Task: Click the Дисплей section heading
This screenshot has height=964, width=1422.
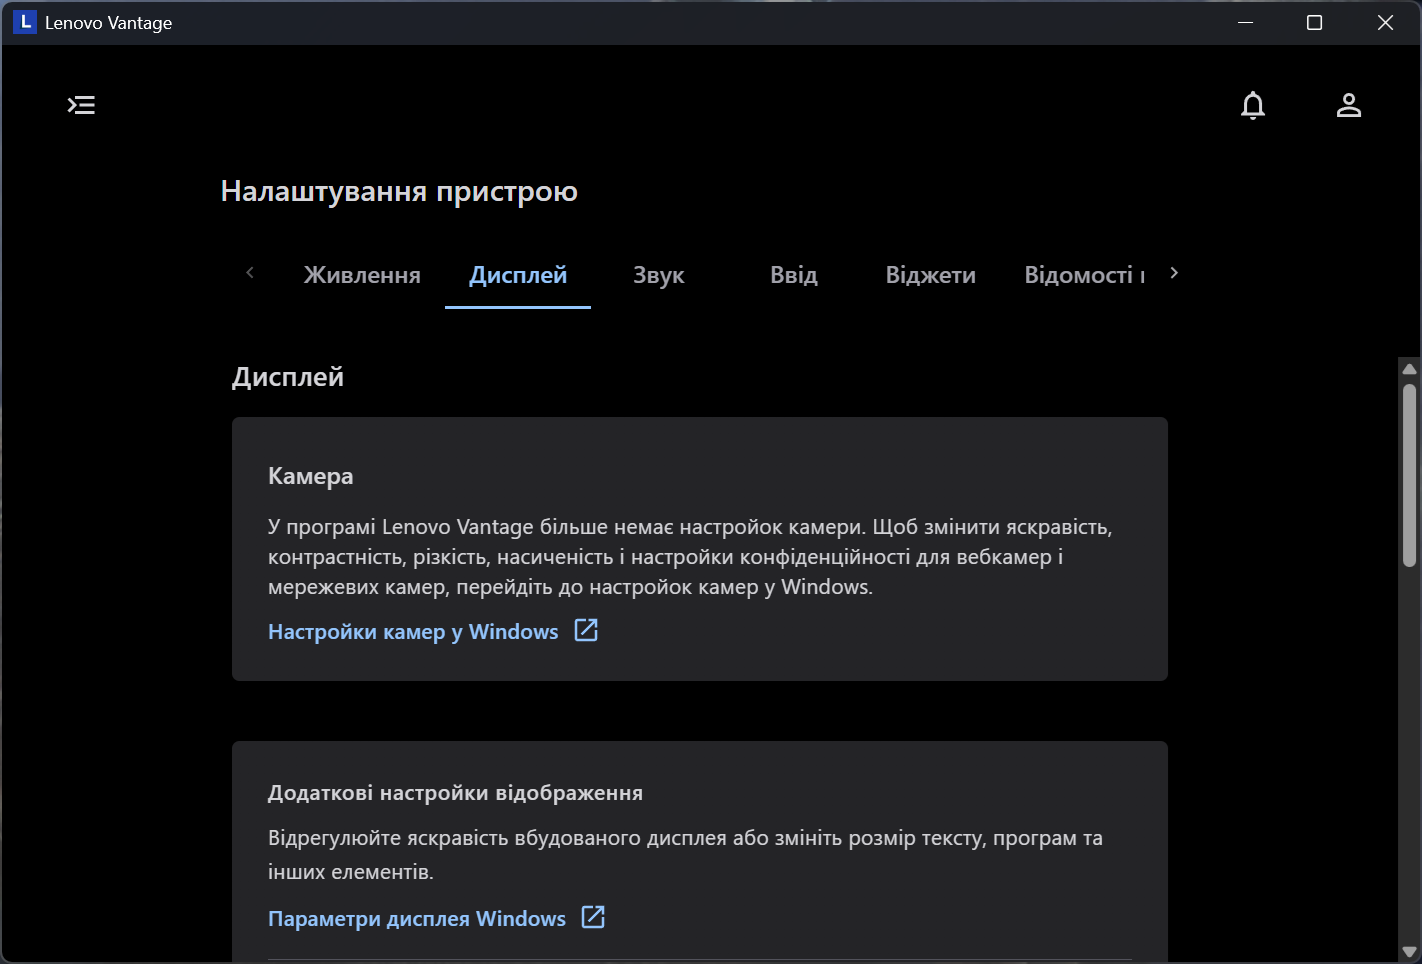Action: 288,377
